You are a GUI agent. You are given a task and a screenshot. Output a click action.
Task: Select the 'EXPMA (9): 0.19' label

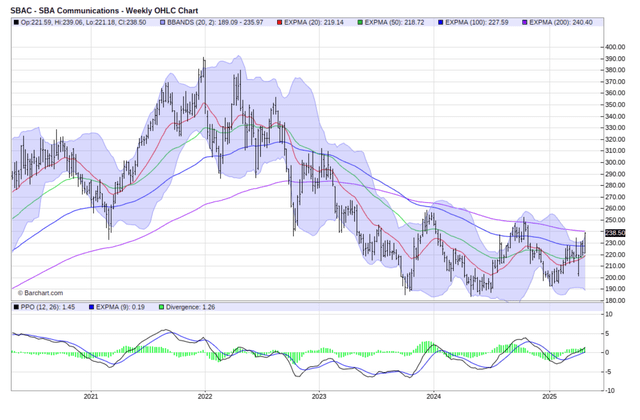(120, 307)
